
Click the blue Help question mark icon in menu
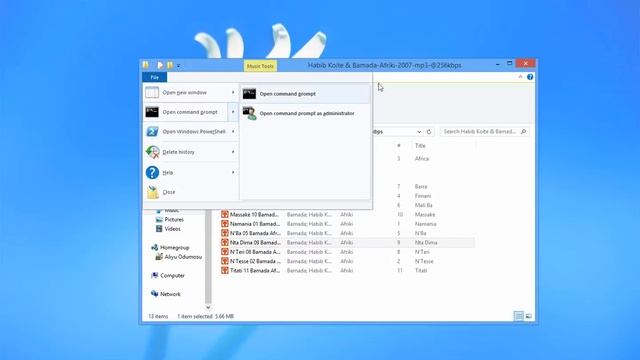point(152,172)
